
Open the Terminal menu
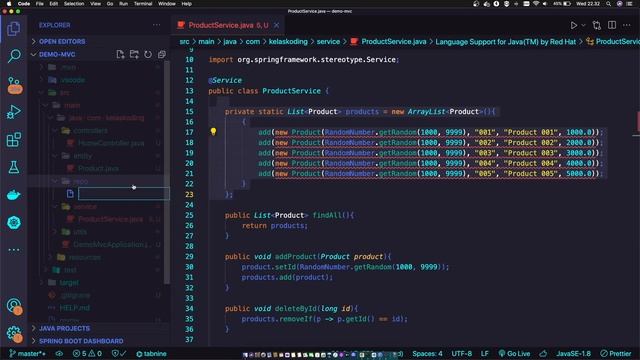[x=143, y=4]
